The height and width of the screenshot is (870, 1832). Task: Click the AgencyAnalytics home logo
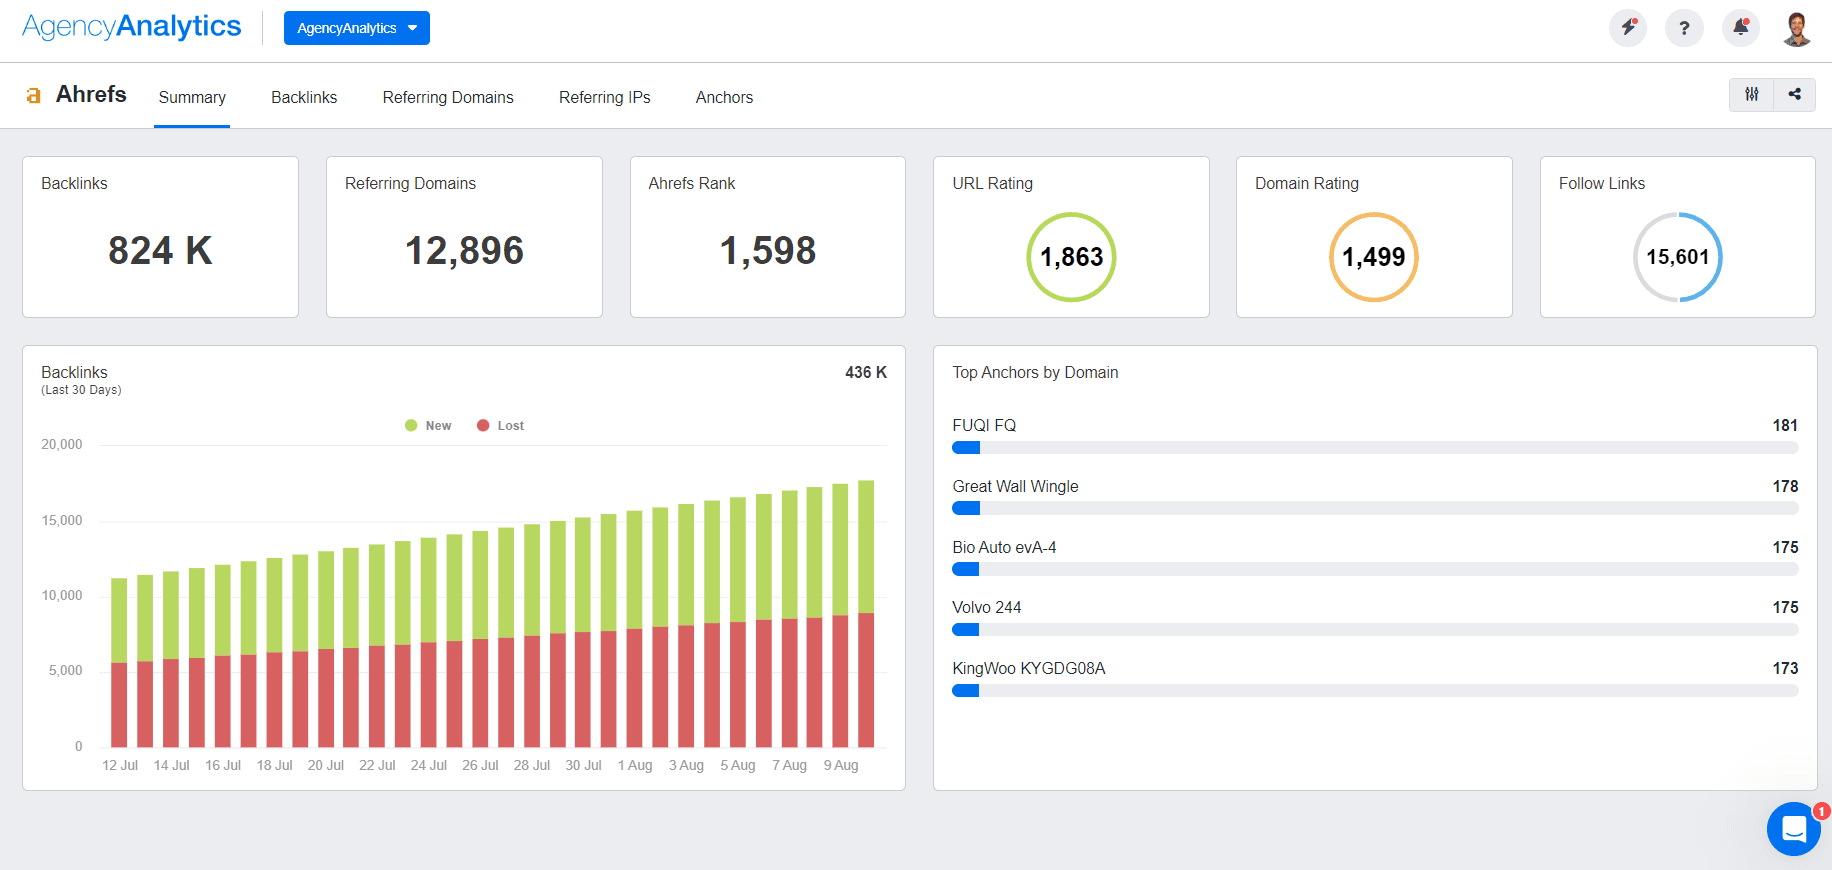[x=132, y=27]
